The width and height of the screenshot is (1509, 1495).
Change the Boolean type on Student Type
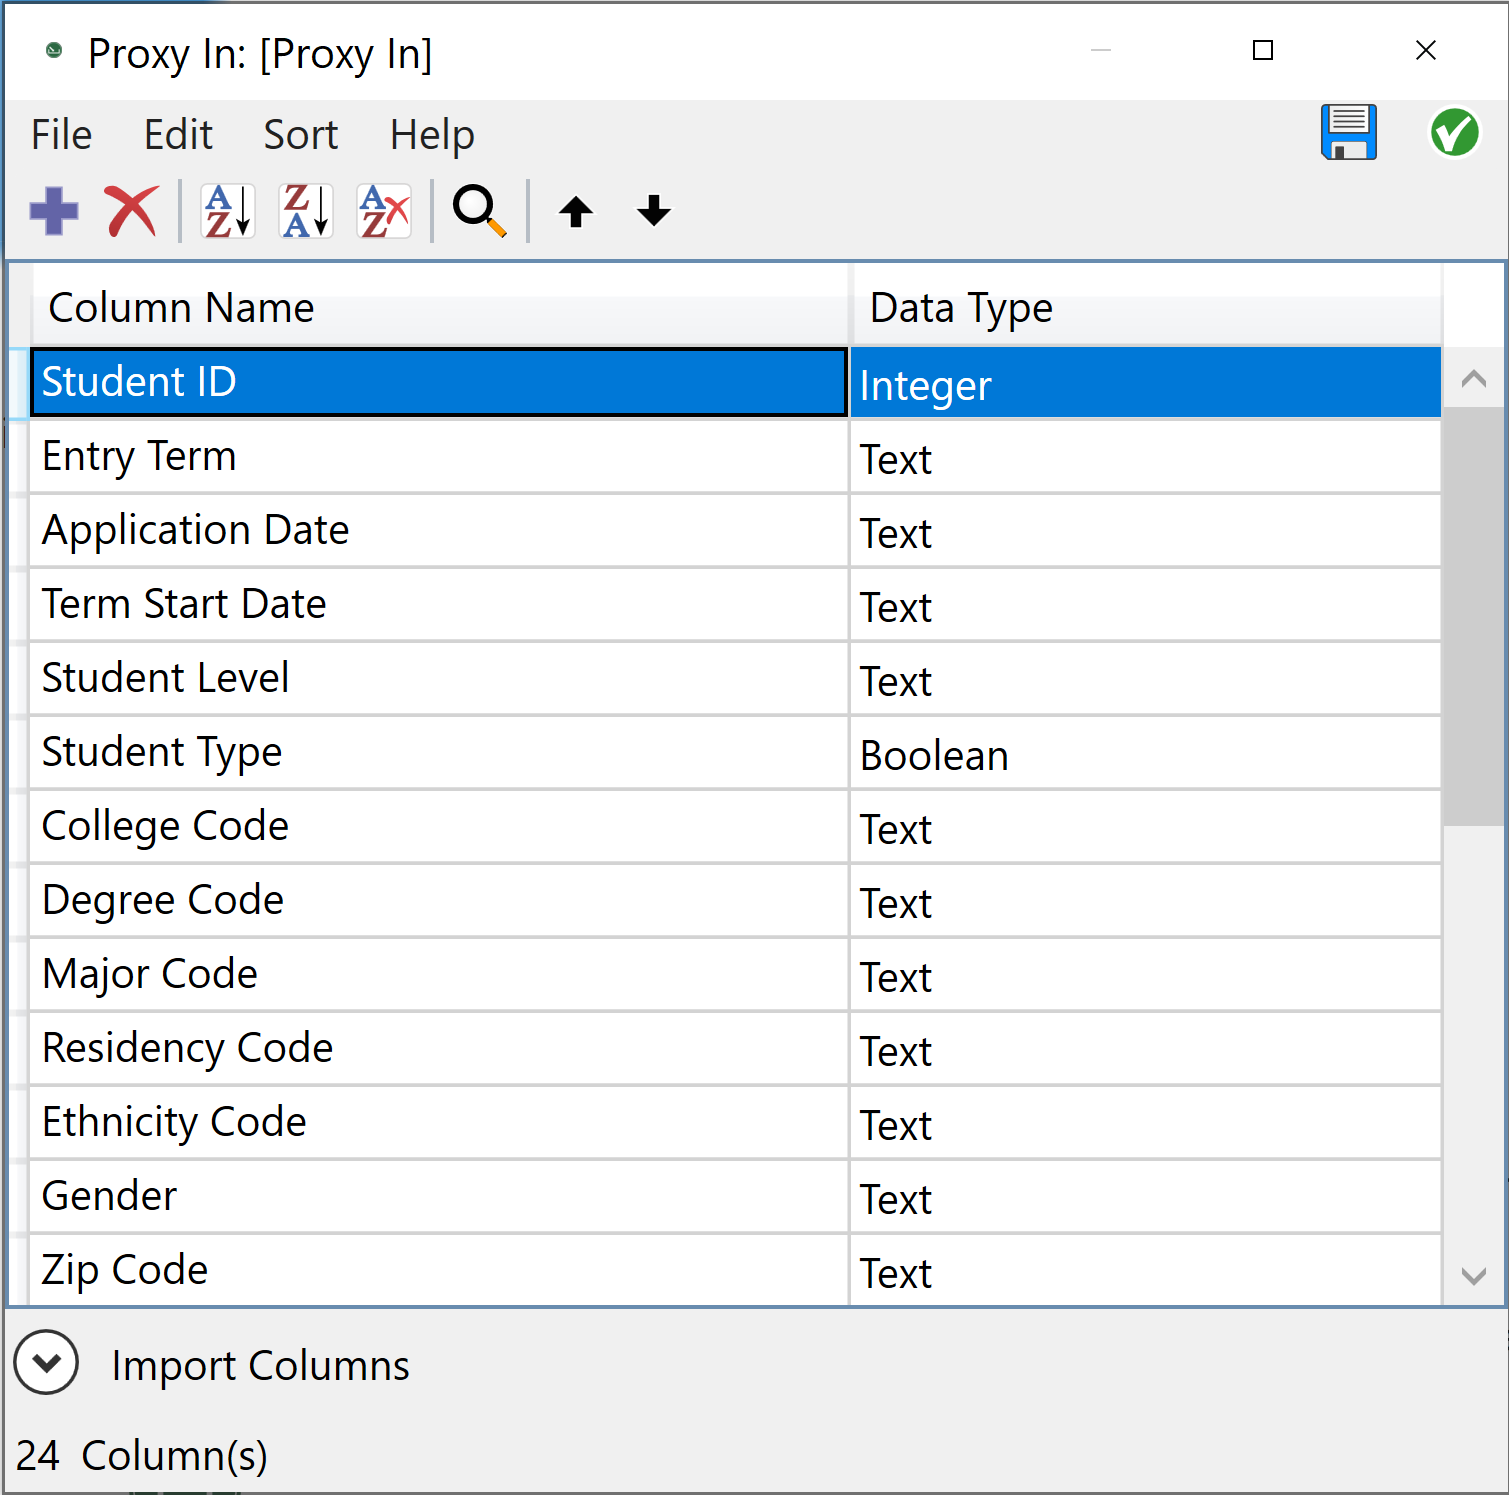1144,753
